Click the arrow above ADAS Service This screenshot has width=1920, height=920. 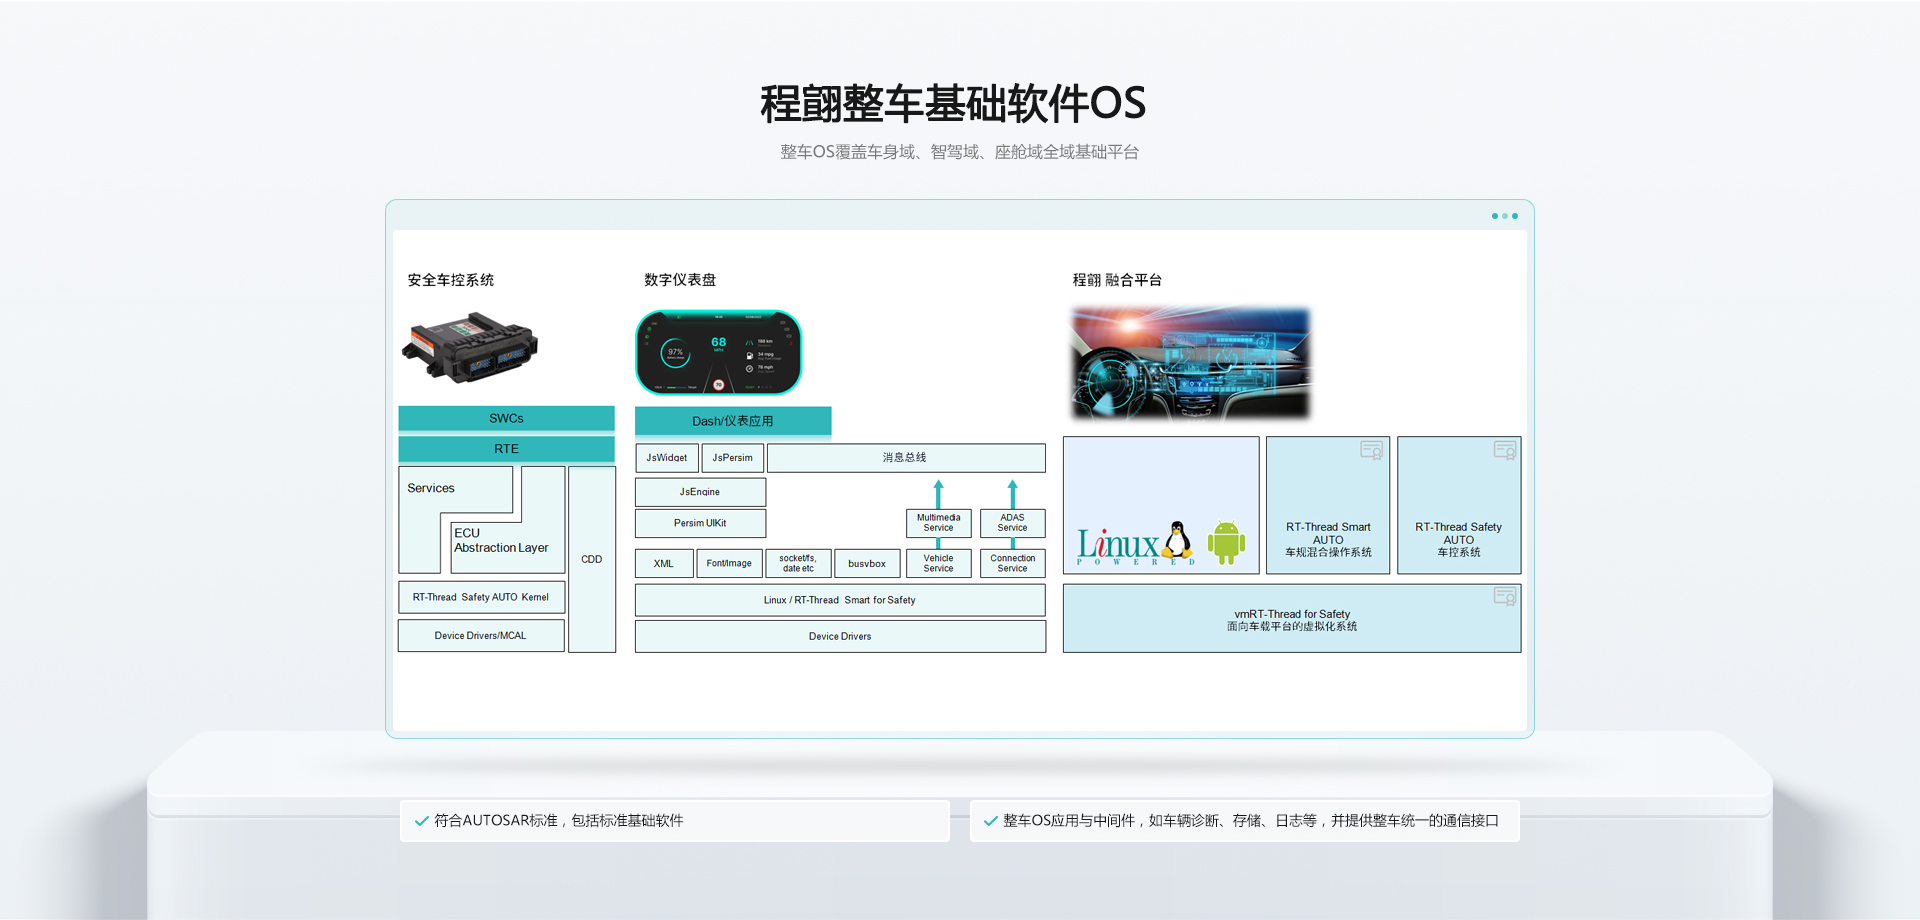coord(1012,493)
